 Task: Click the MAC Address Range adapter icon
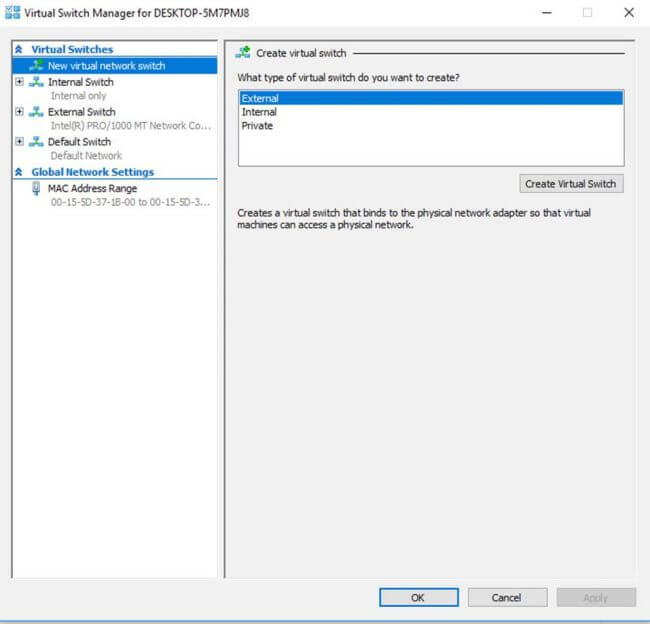[36, 188]
